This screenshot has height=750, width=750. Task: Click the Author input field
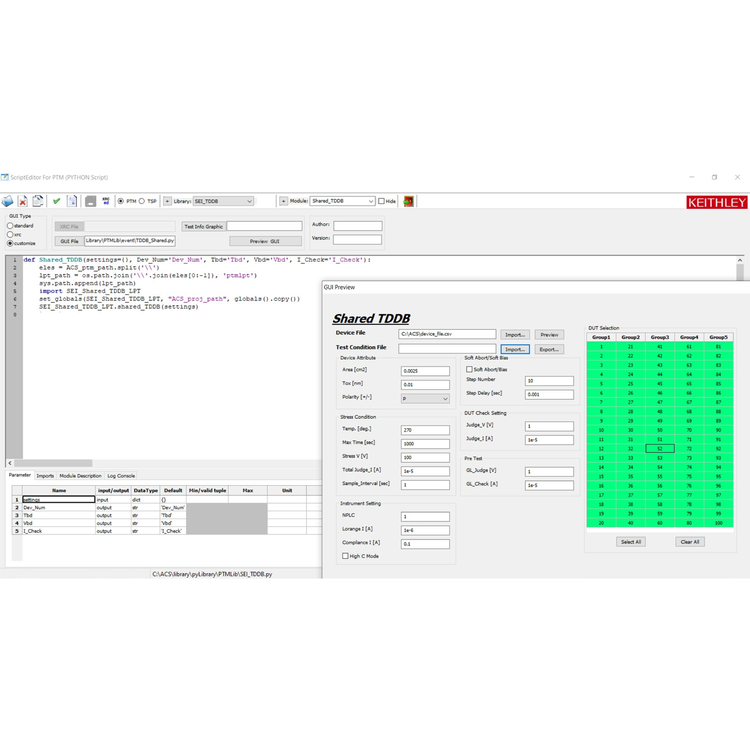click(x=358, y=225)
